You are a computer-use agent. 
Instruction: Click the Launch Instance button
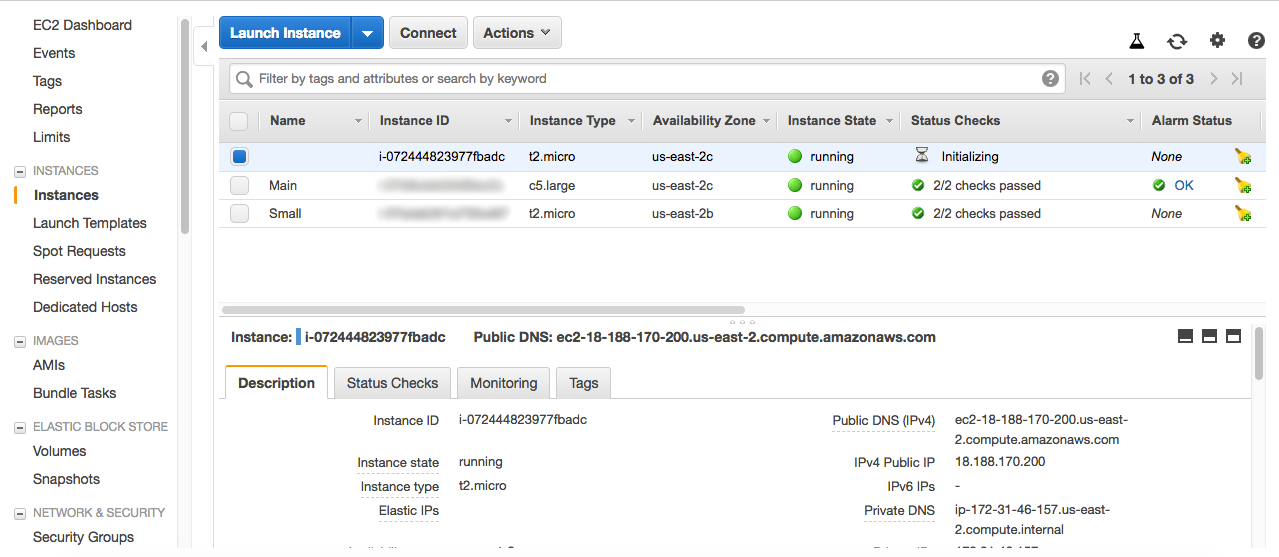[285, 33]
